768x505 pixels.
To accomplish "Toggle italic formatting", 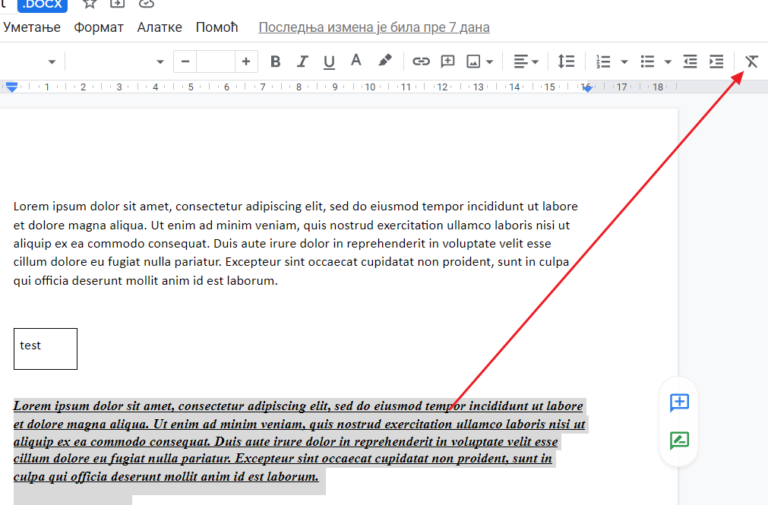I will 302,62.
